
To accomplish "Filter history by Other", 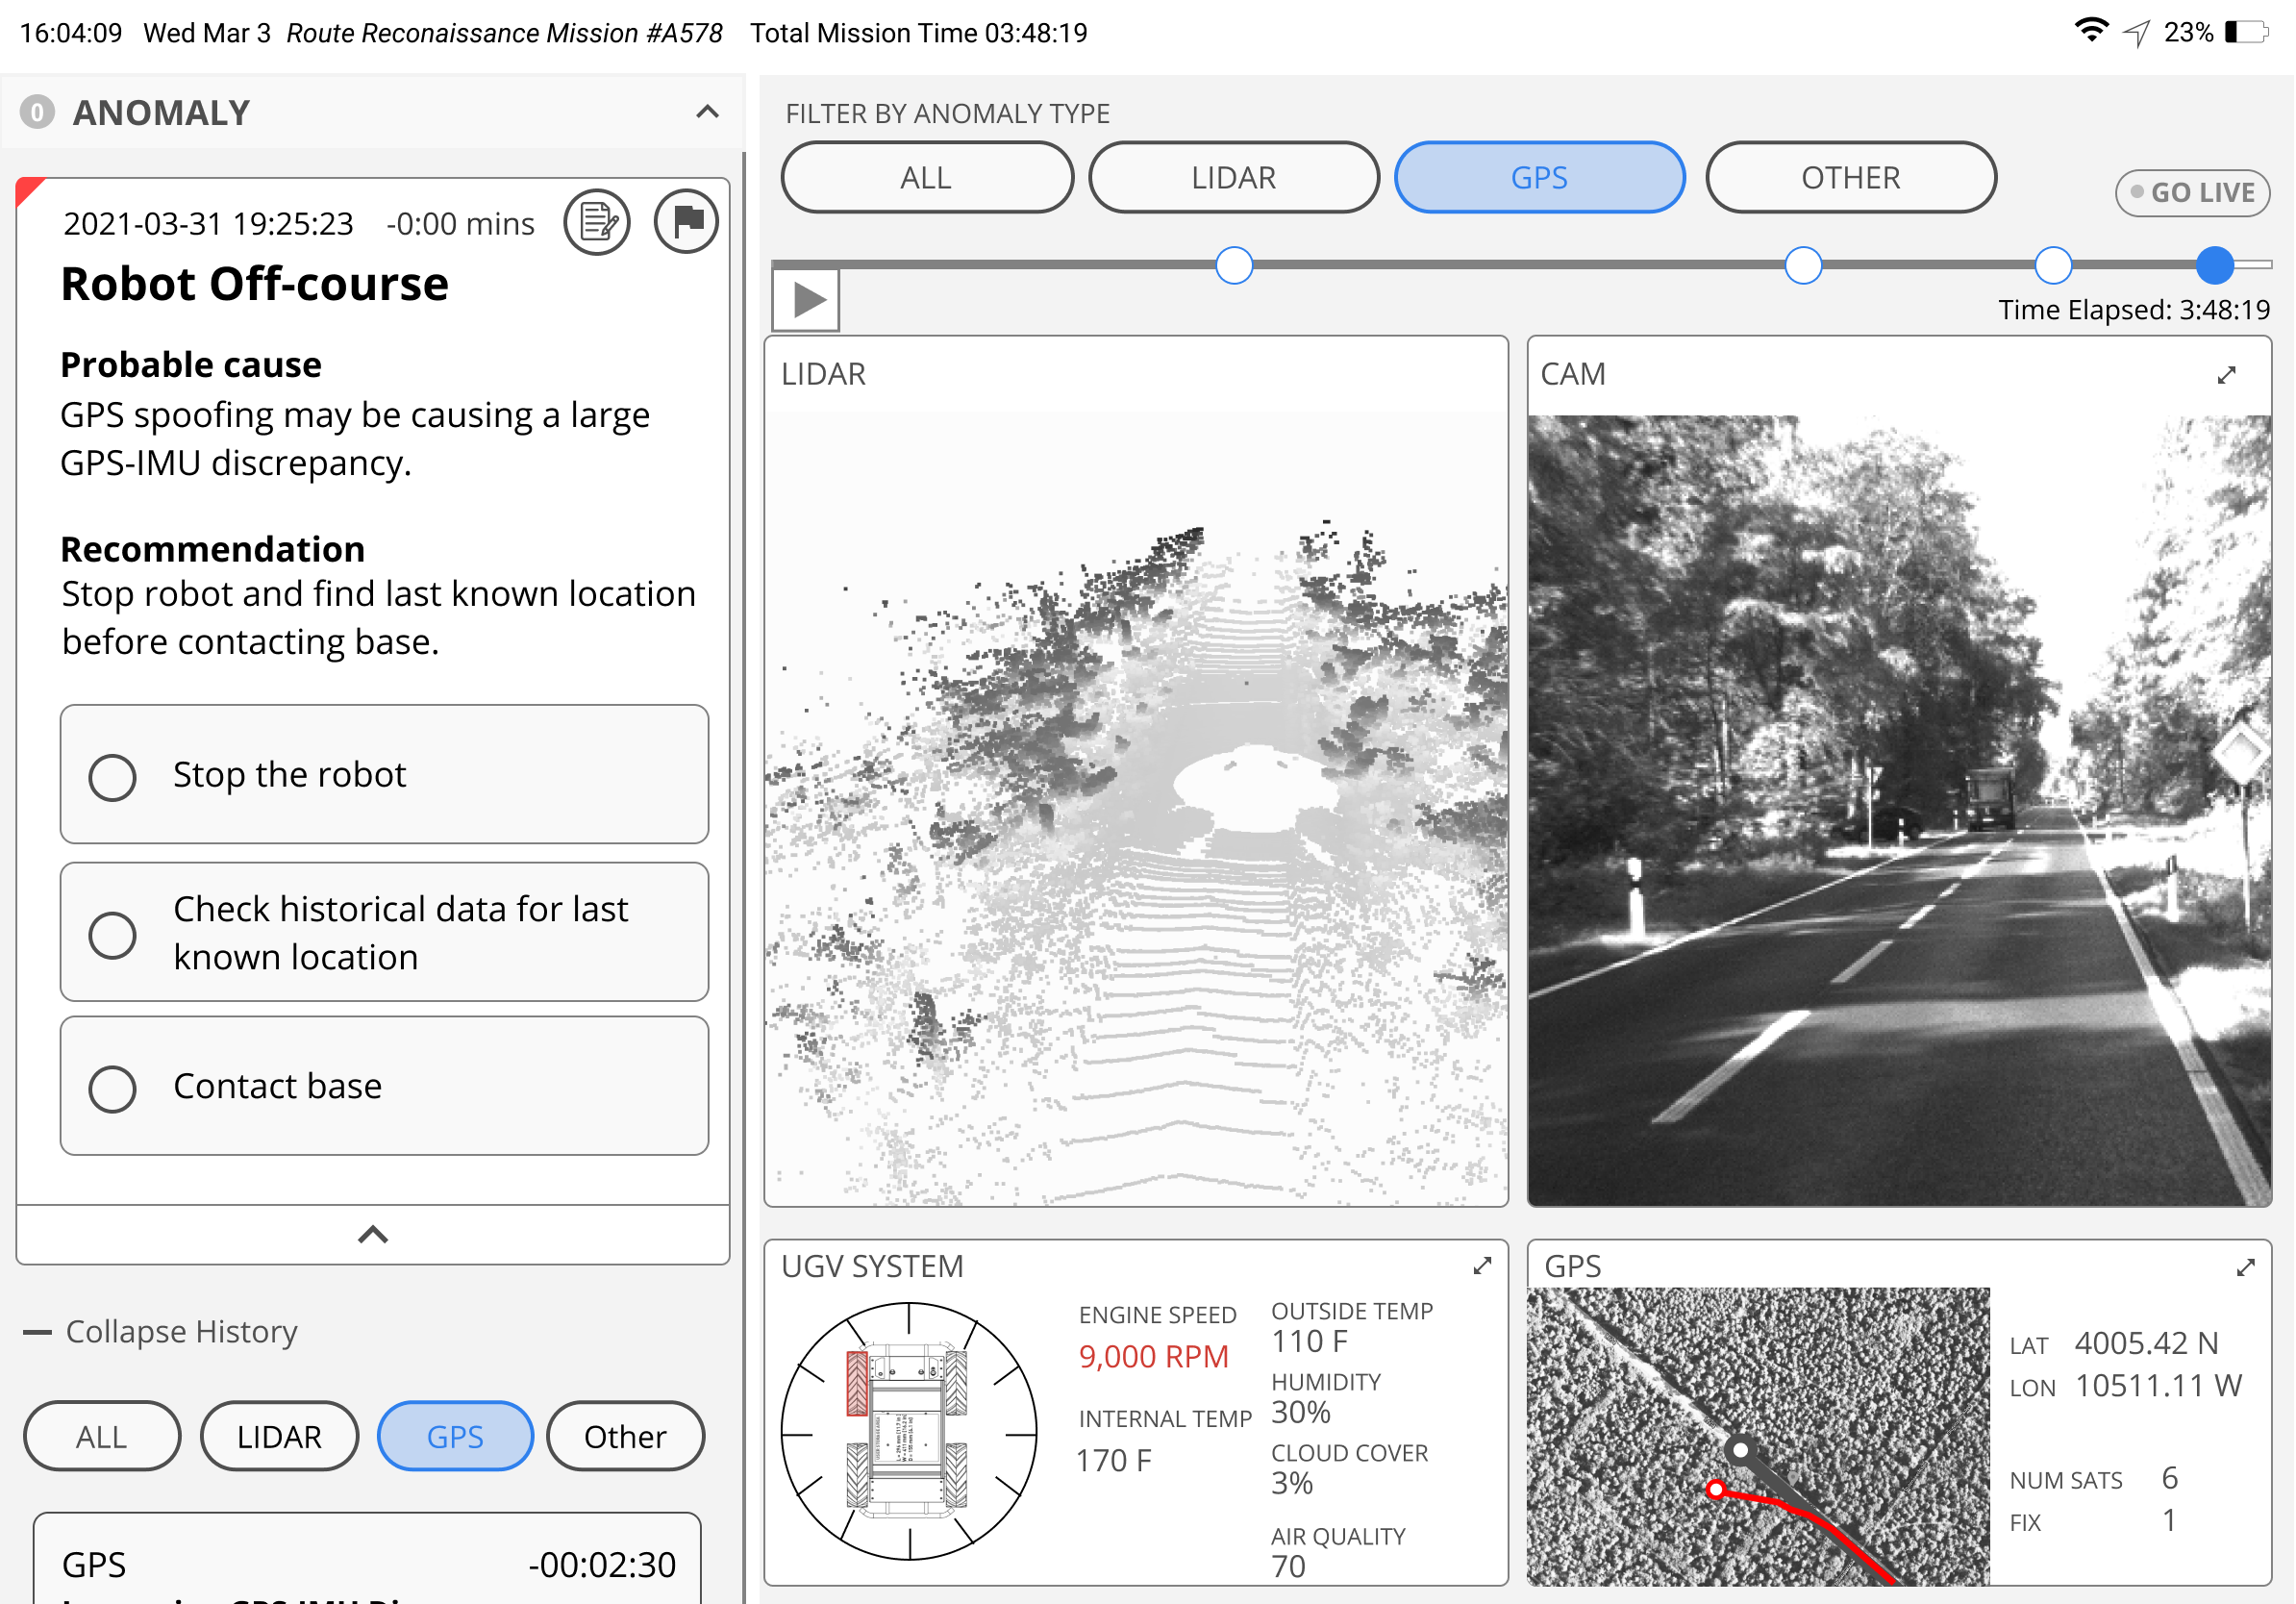I will [625, 1437].
